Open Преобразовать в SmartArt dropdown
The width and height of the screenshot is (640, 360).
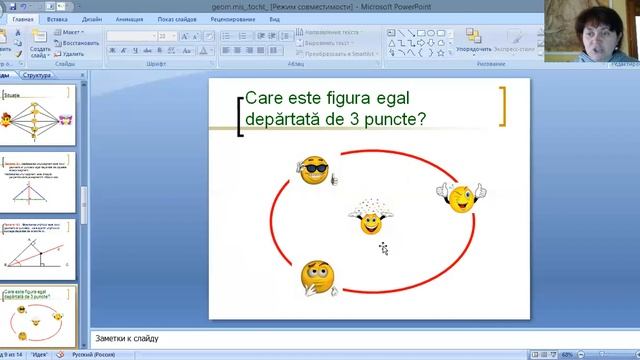(337, 54)
